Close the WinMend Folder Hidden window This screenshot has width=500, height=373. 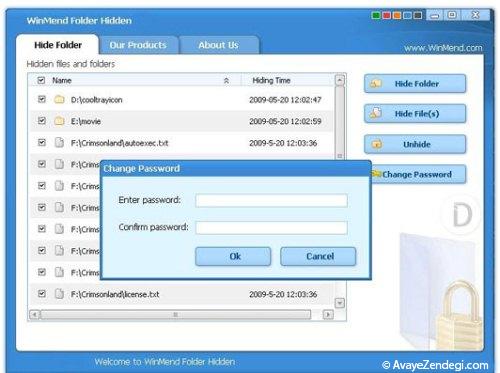click(476, 15)
